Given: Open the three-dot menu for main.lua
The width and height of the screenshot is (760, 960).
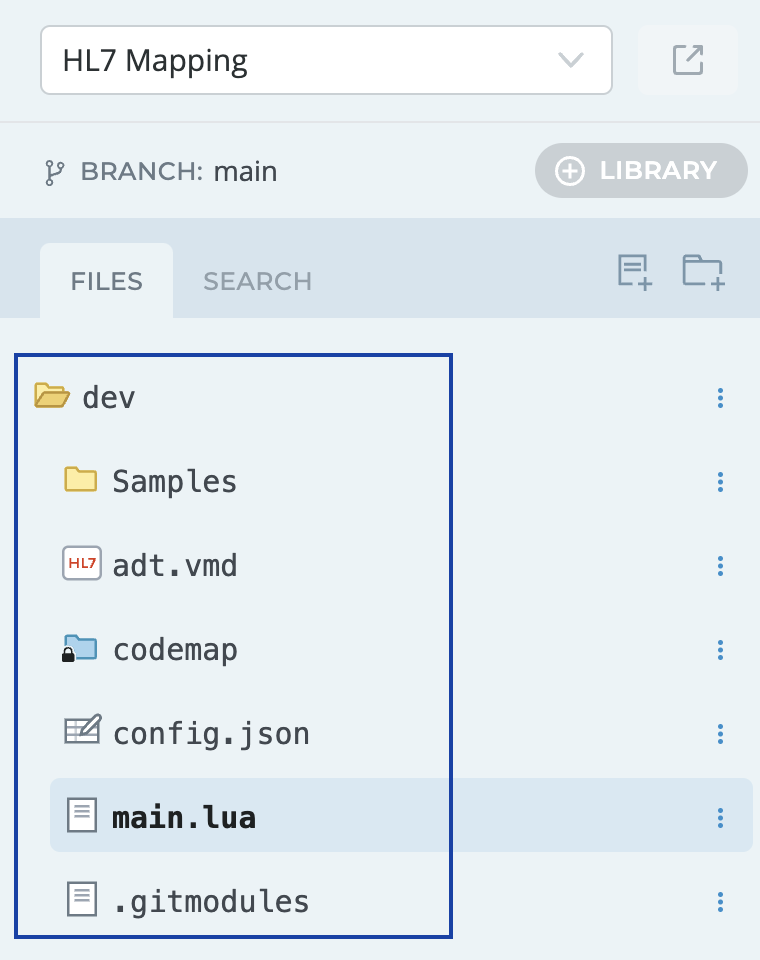Looking at the screenshot, I should pyautogui.click(x=720, y=818).
